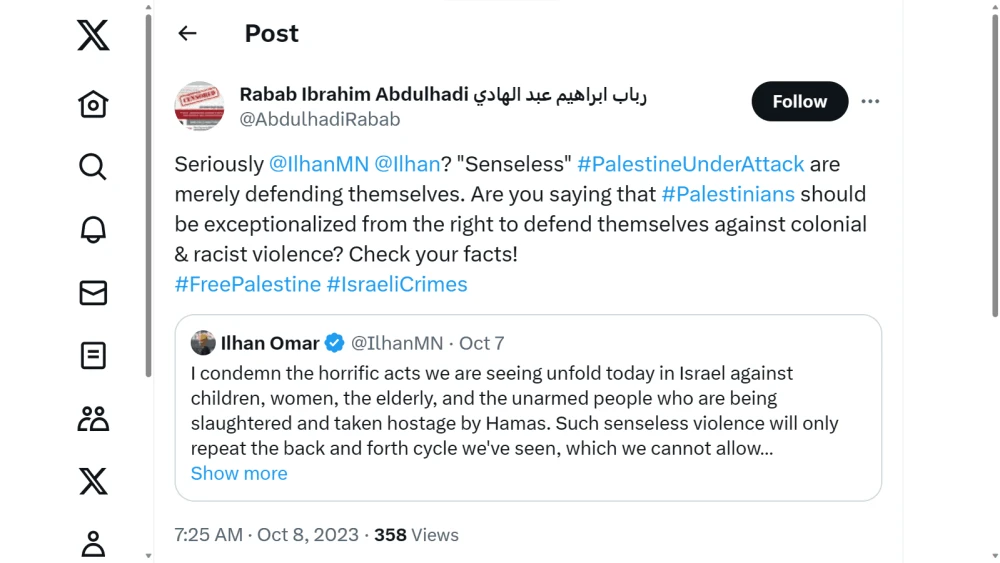Open Communities people icon
The width and height of the screenshot is (1000, 563).
93,419
